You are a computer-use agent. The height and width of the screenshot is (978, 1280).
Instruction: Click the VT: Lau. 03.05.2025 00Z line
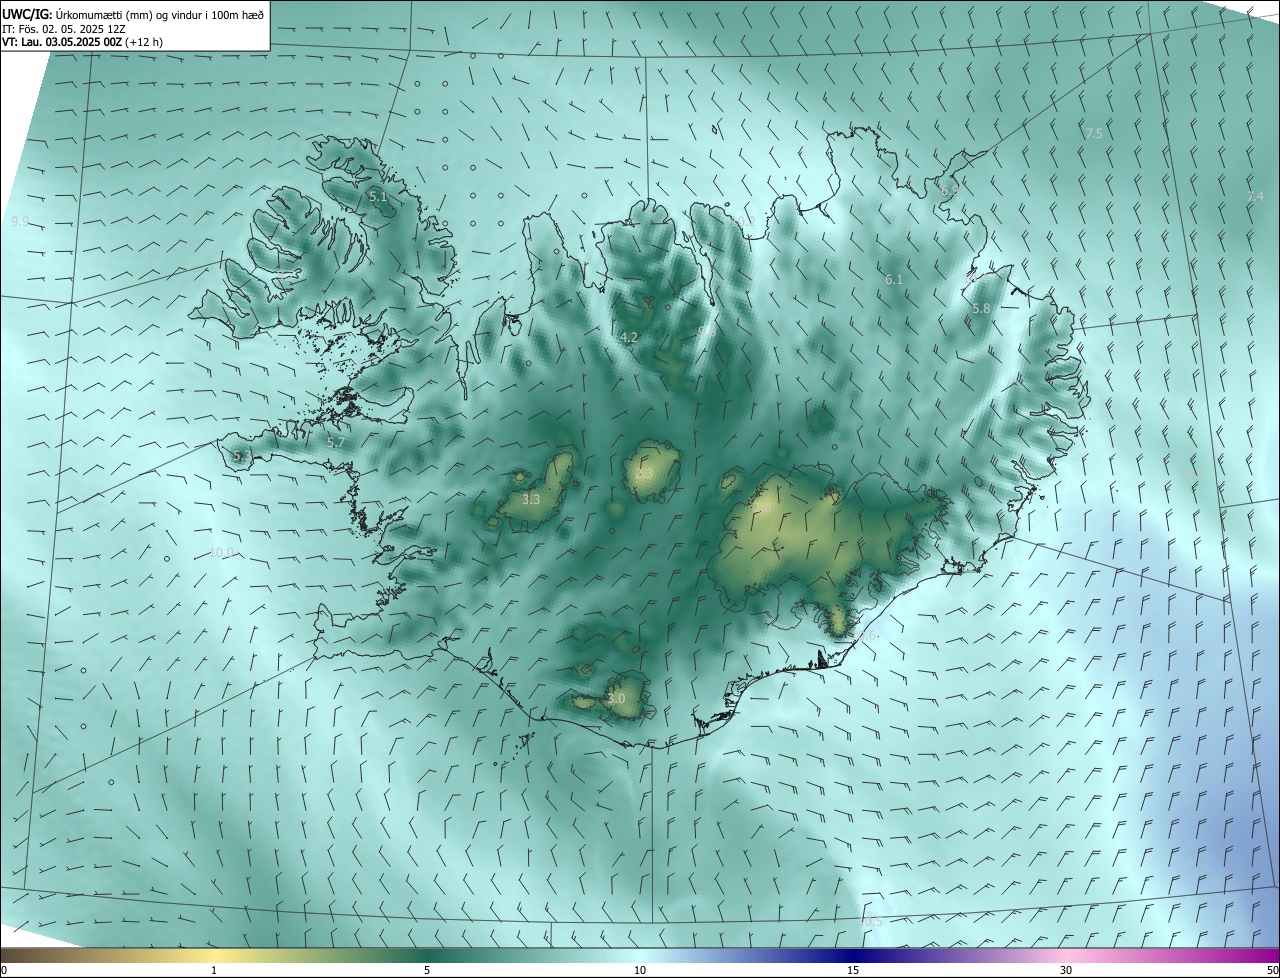point(84,43)
